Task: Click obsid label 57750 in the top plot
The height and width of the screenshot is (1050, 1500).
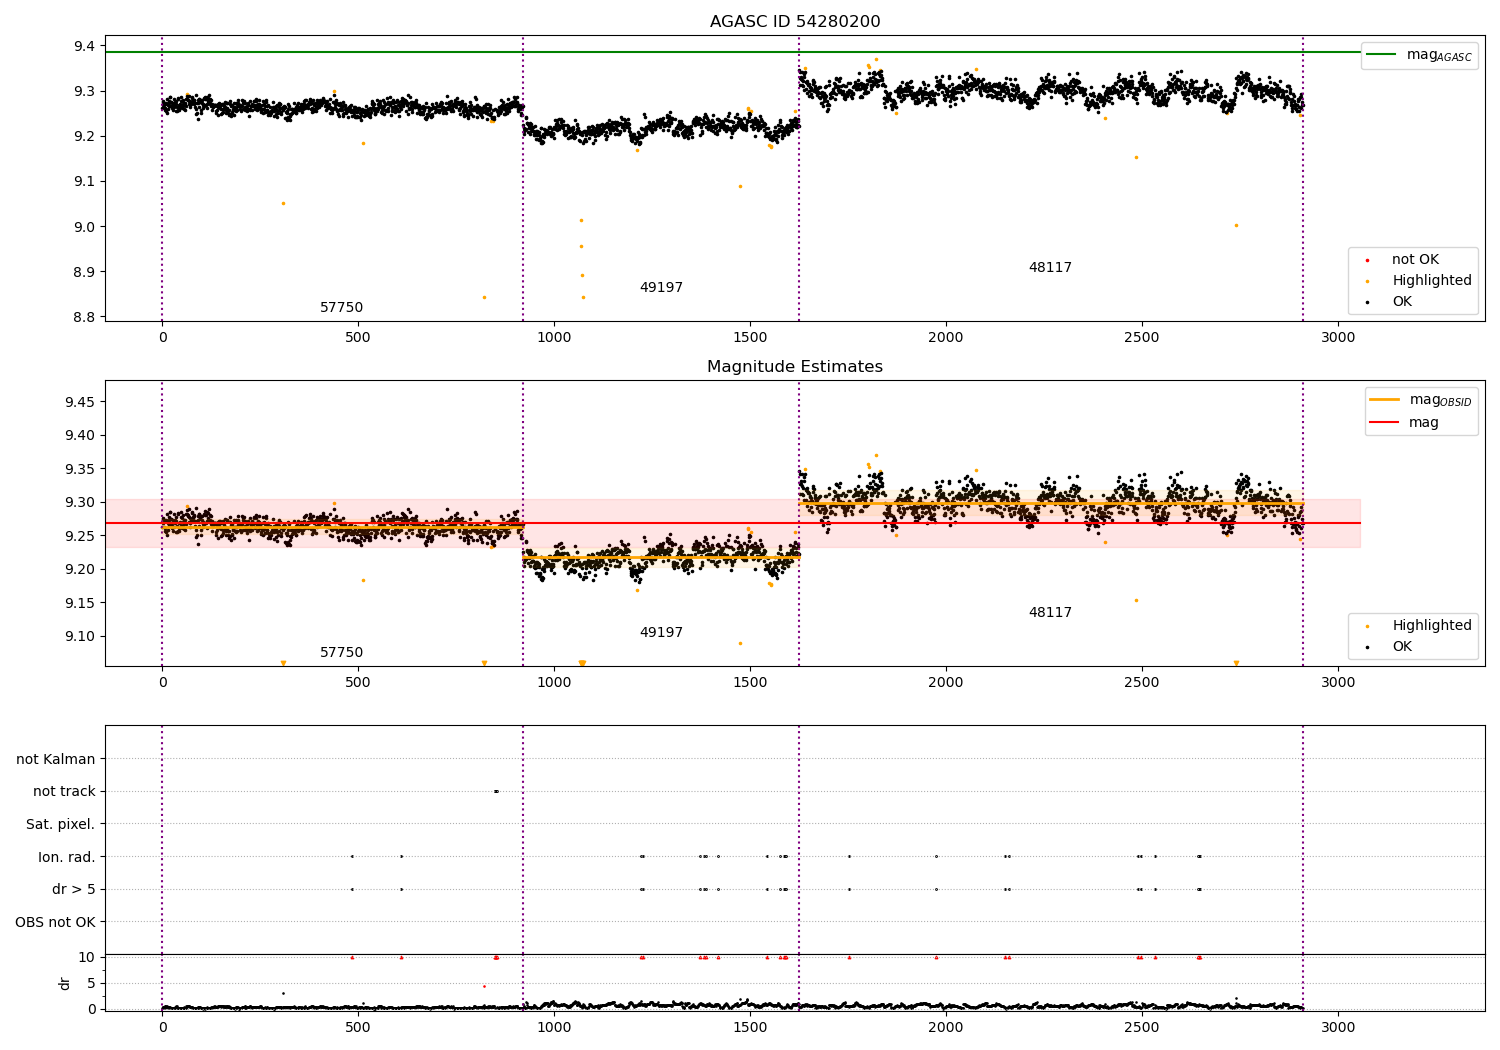Action: [x=341, y=308]
